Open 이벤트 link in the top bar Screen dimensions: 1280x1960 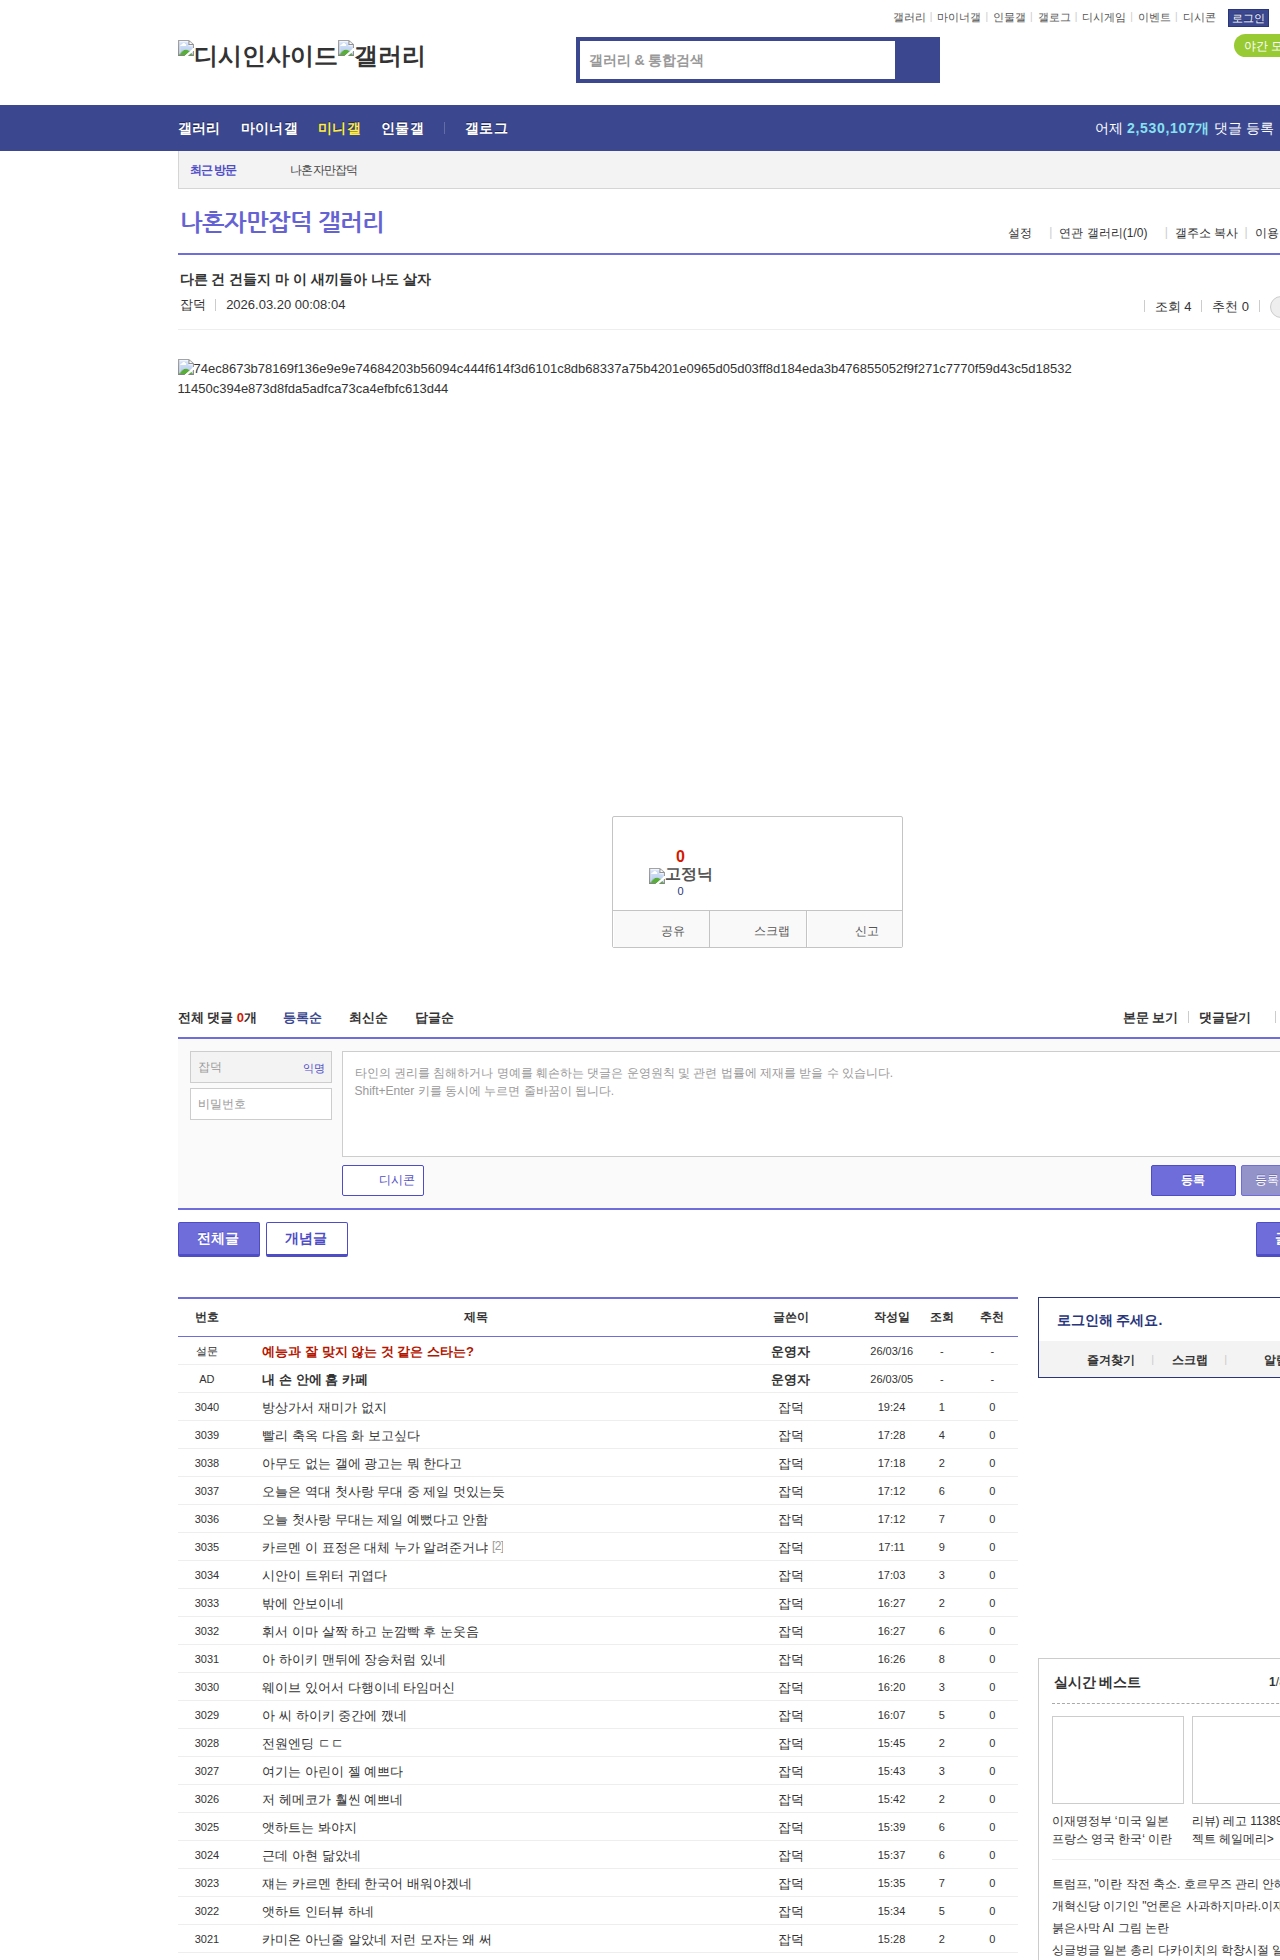[x=1154, y=18]
